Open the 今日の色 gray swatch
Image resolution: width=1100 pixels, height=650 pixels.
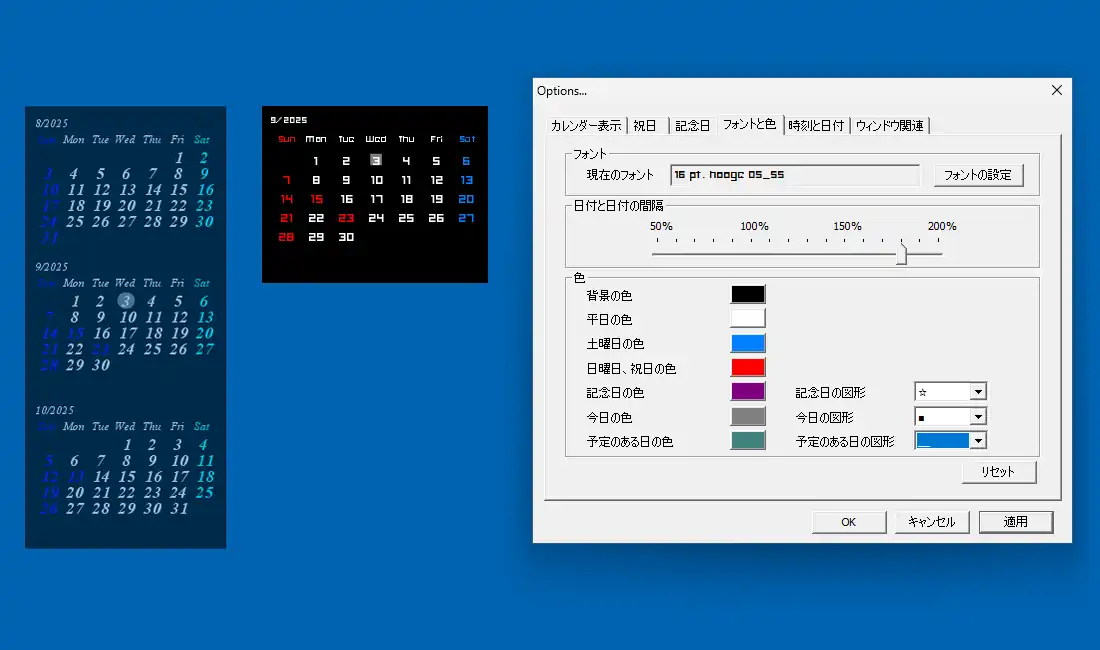click(x=748, y=417)
